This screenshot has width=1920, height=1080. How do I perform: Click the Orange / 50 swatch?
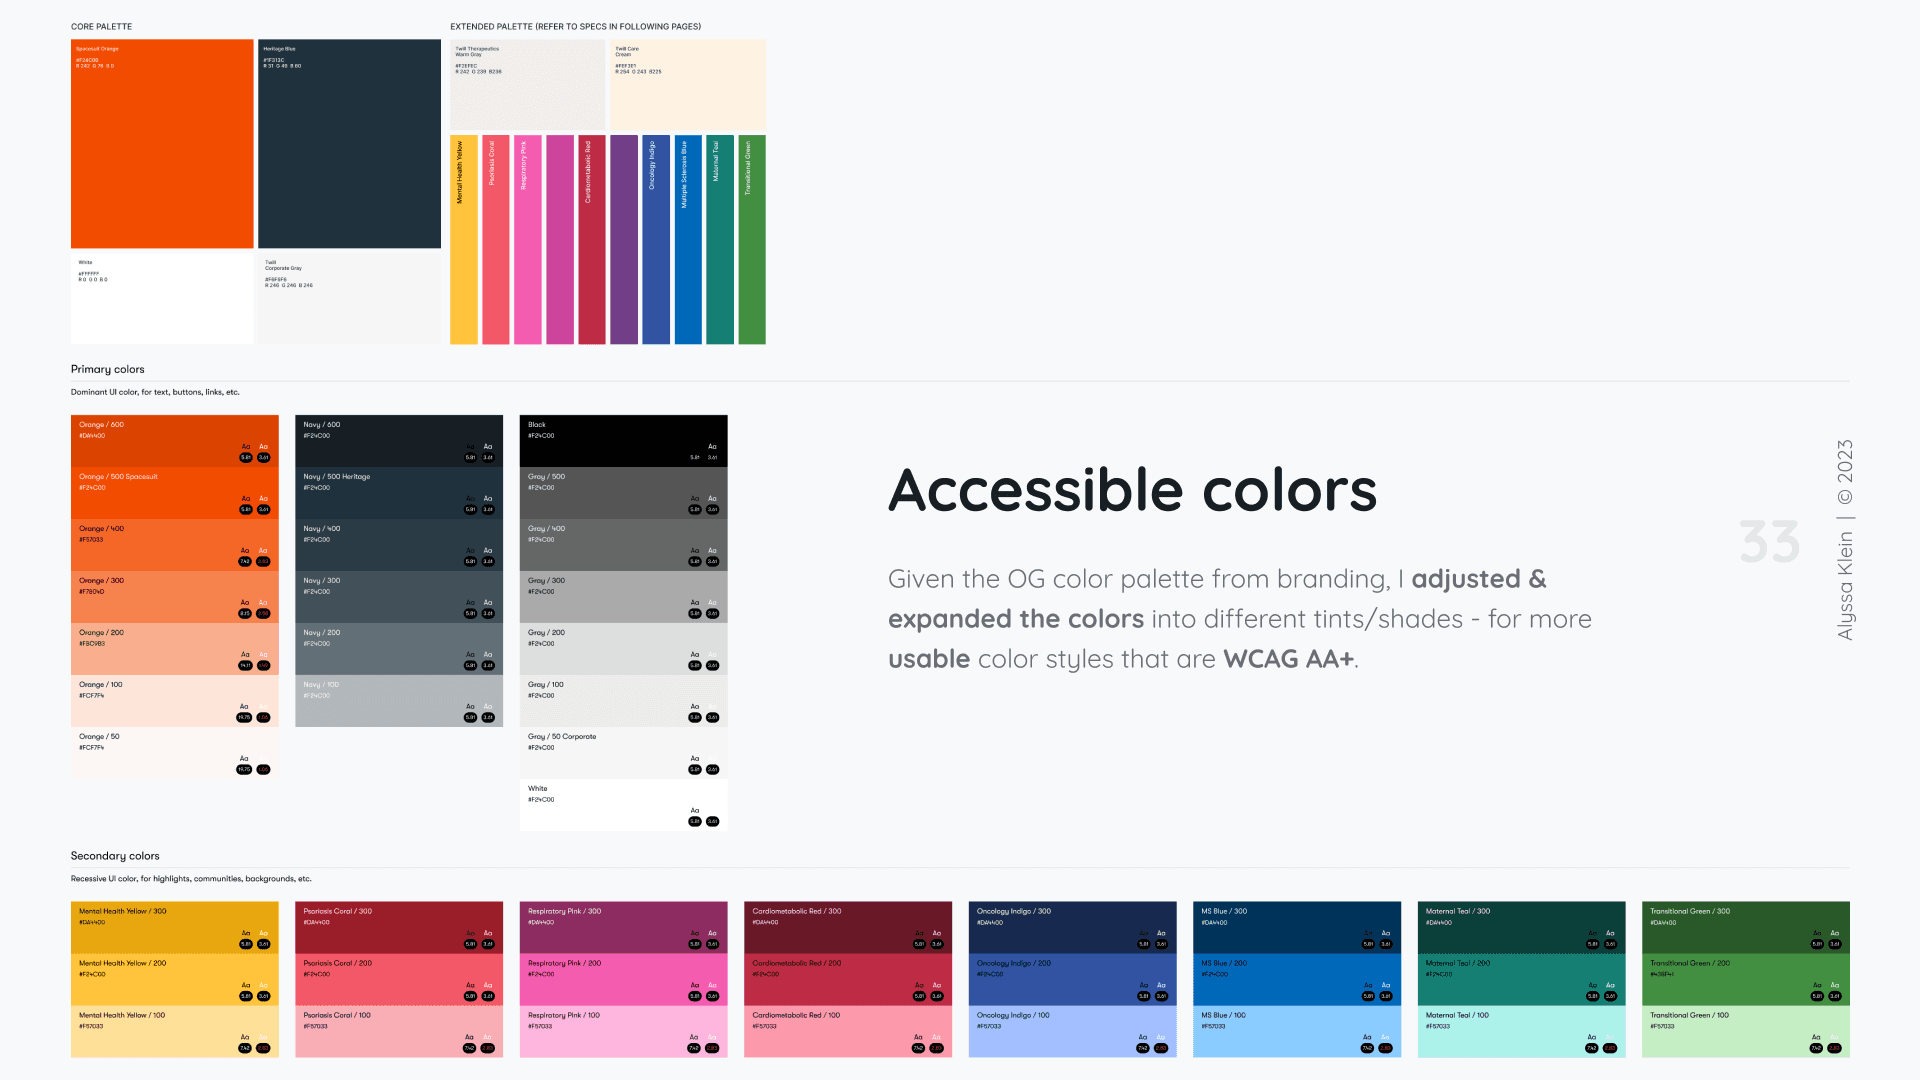click(174, 752)
